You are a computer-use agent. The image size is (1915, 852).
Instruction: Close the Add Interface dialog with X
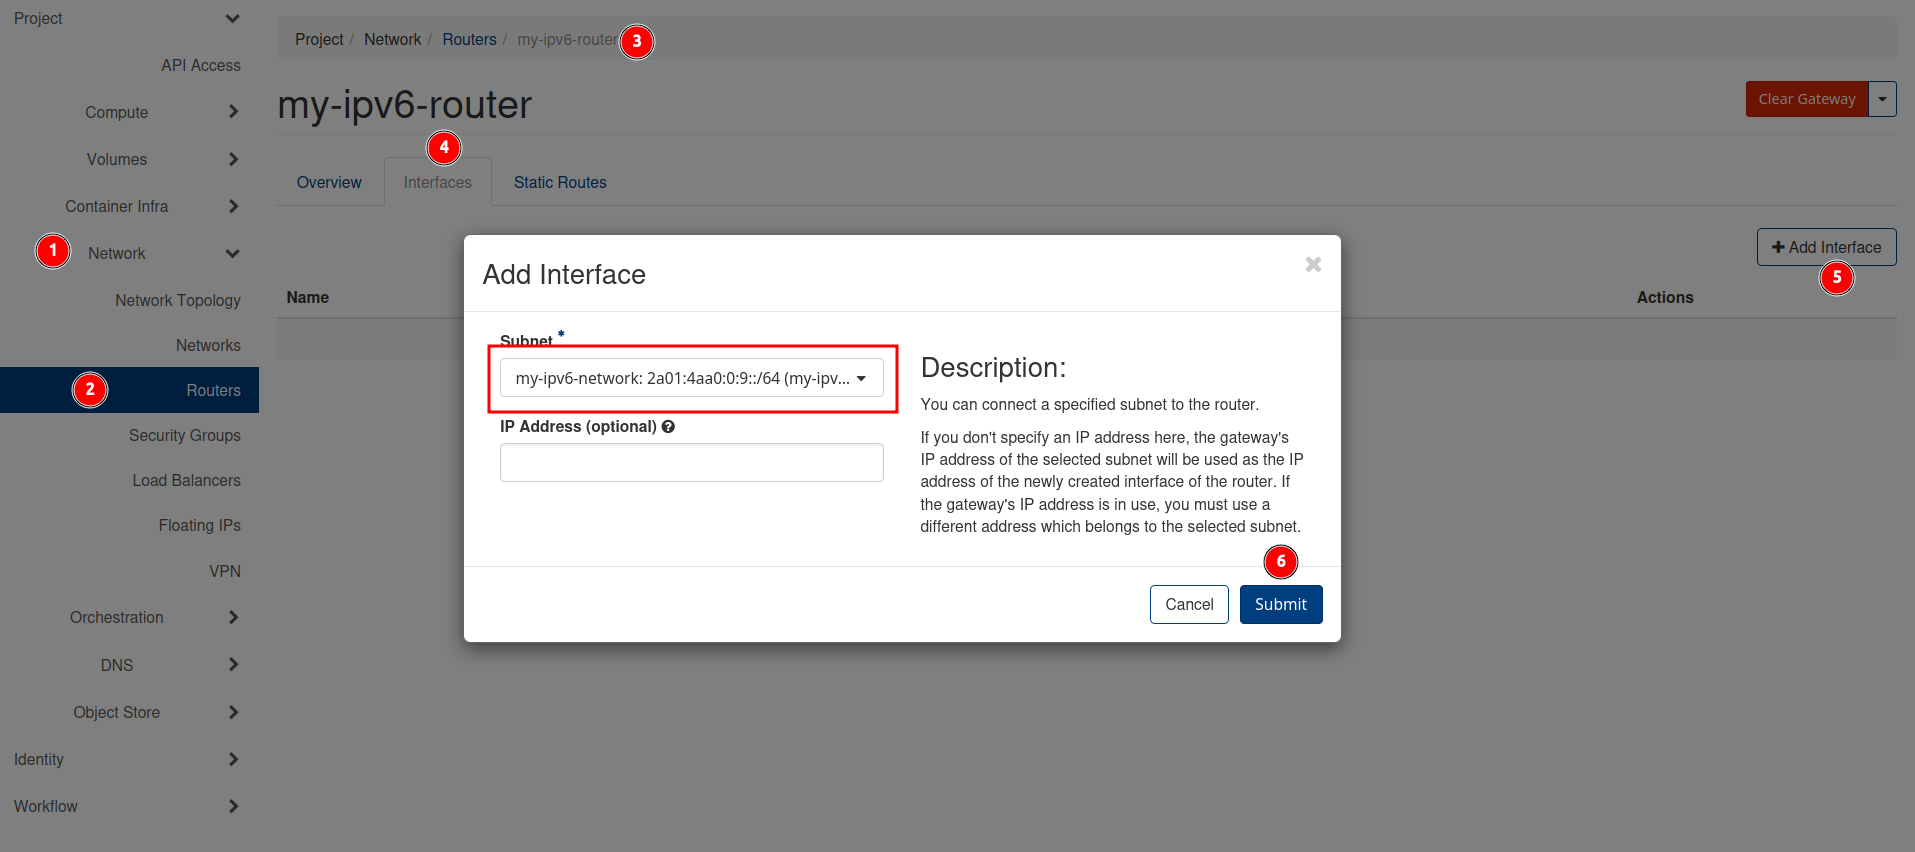[x=1313, y=264]
